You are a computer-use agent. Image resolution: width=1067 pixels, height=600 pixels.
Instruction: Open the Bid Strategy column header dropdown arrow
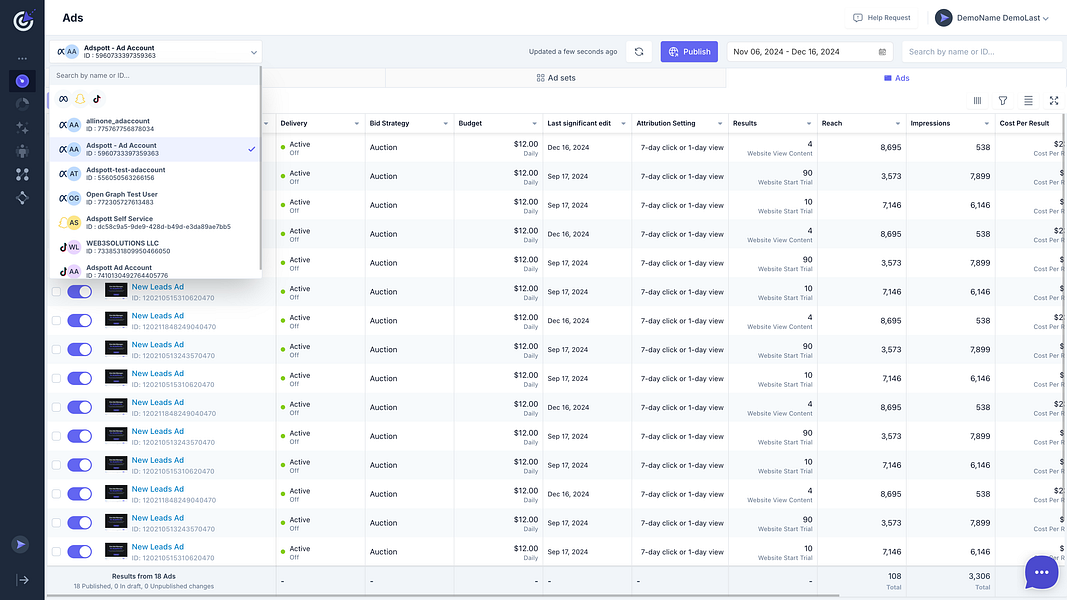446,124
